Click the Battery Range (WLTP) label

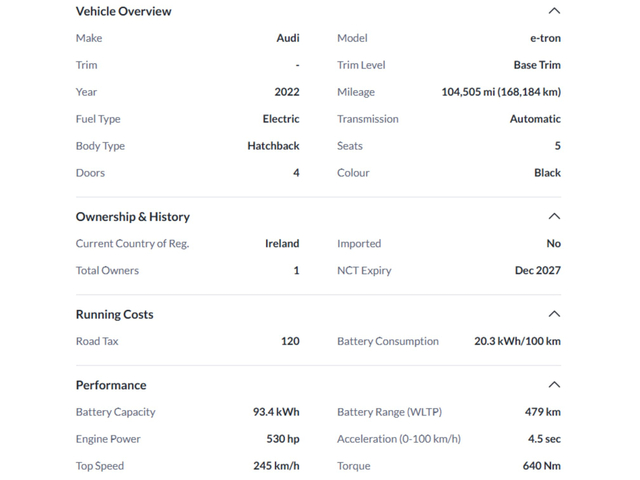pos(389,412)
